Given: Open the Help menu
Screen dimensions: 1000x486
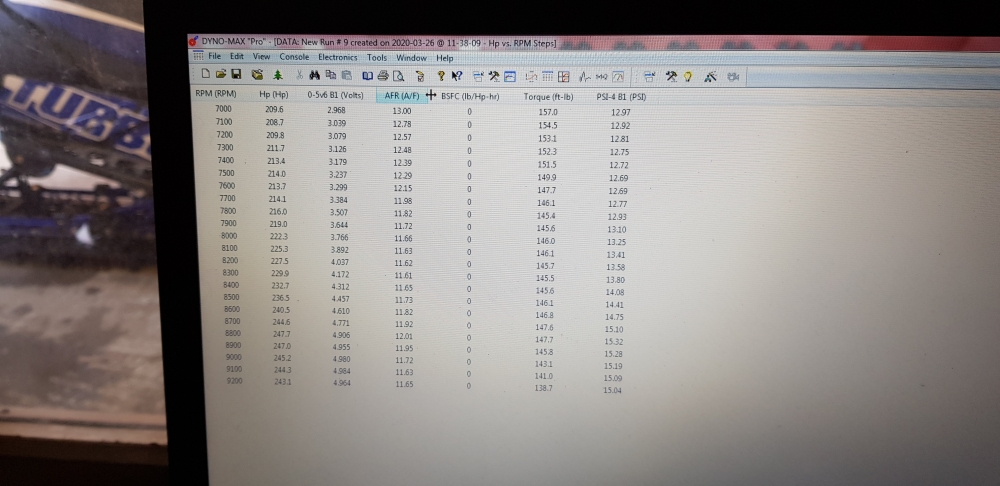Looking at the screenshot, I should (445, 58).
